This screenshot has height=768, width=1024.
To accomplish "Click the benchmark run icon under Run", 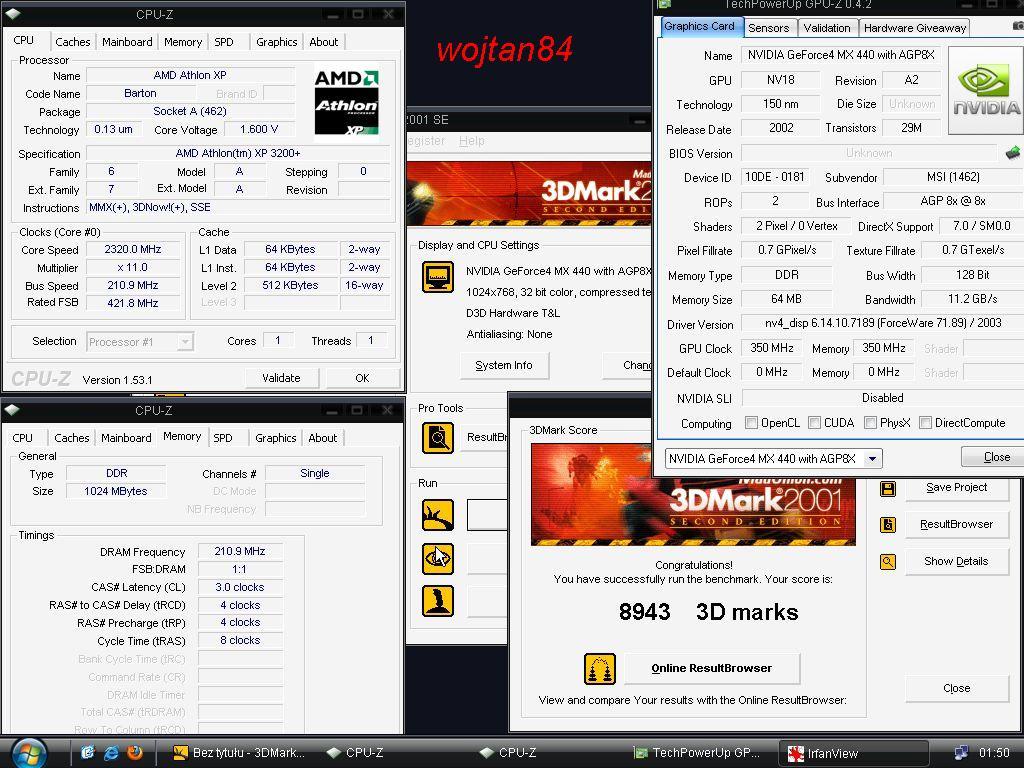I will [438, 515].
